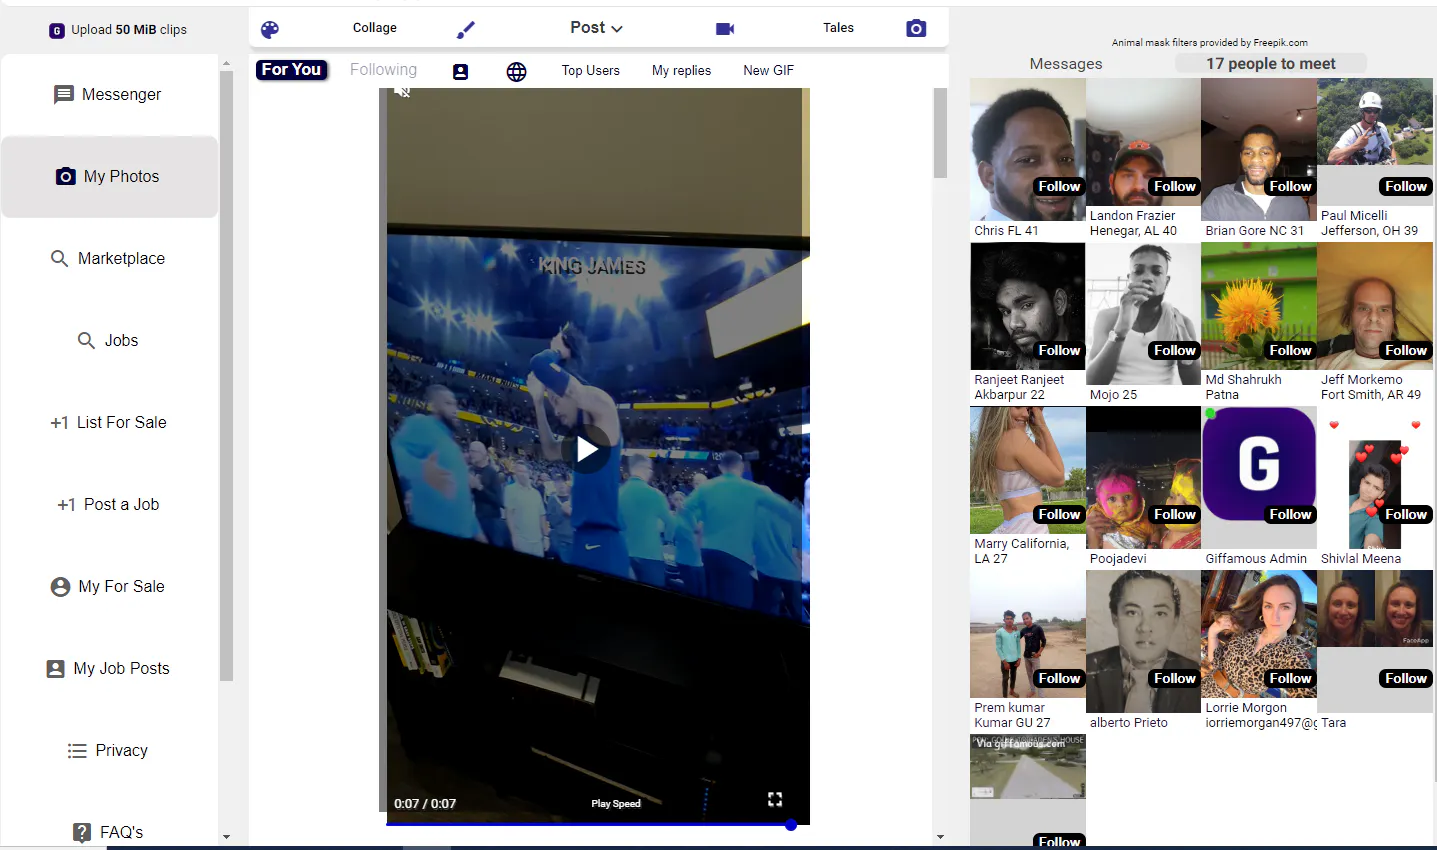Screen dimensions: 1437x850
Task: Open Messenger from the sidebar
Action: 110,94
